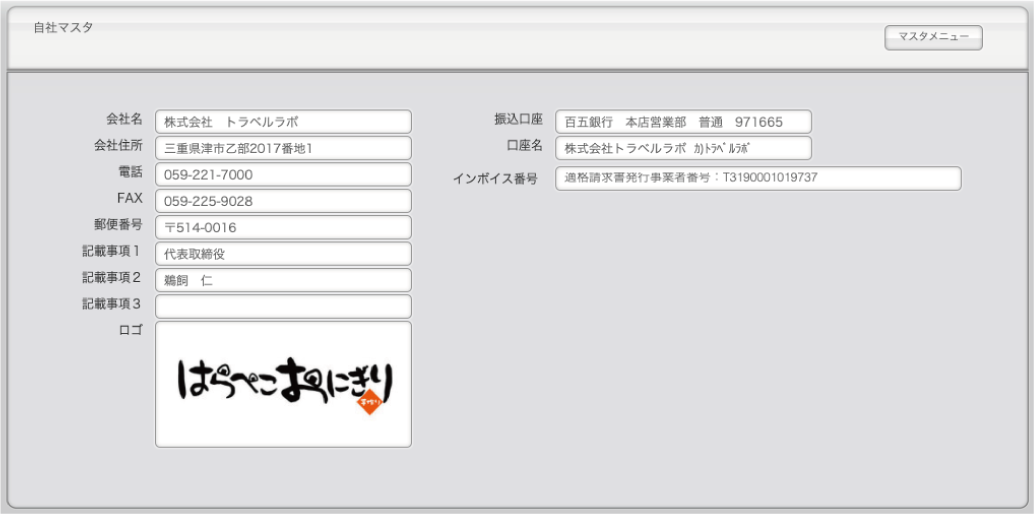Click the 会社名 label text
This screenshot has height=514, width=1034.
pyautogui.click(x=124, y=120)
